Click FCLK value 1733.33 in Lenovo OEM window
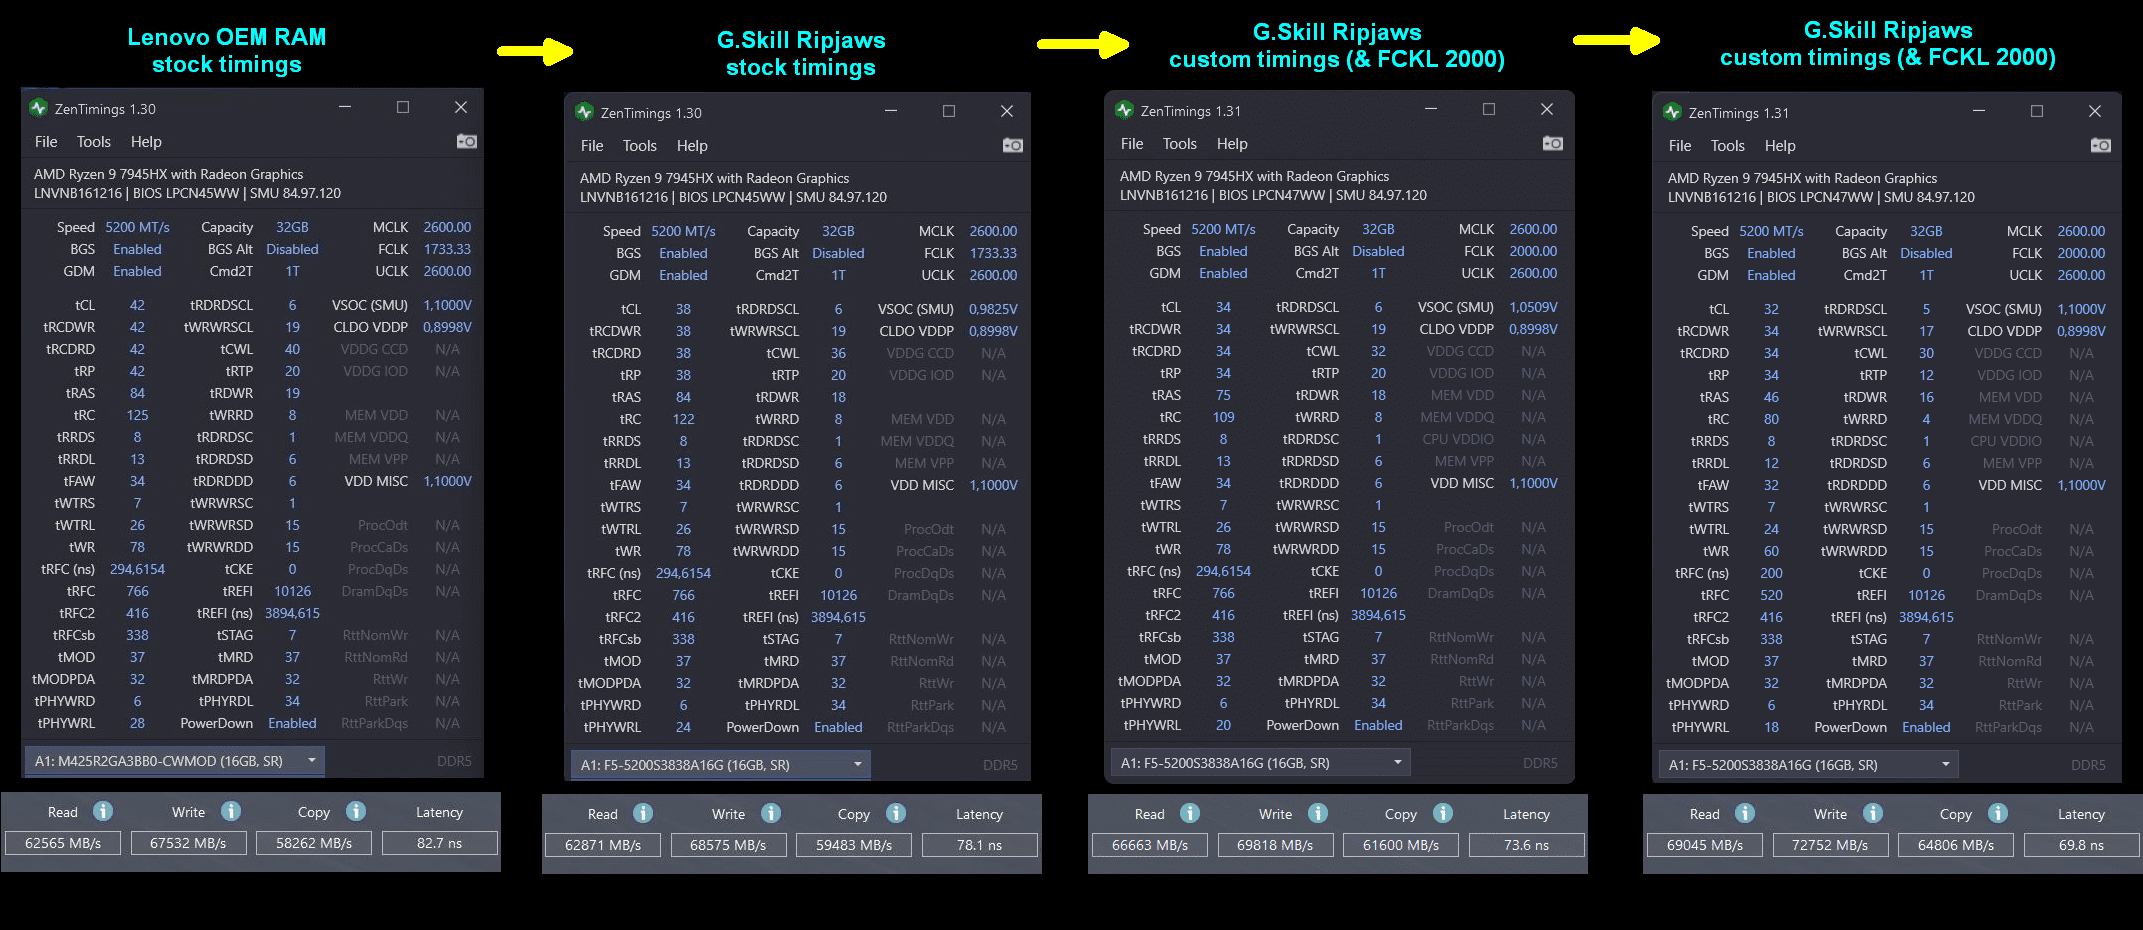Screen dimensions: 2143x930 [447, 249]
